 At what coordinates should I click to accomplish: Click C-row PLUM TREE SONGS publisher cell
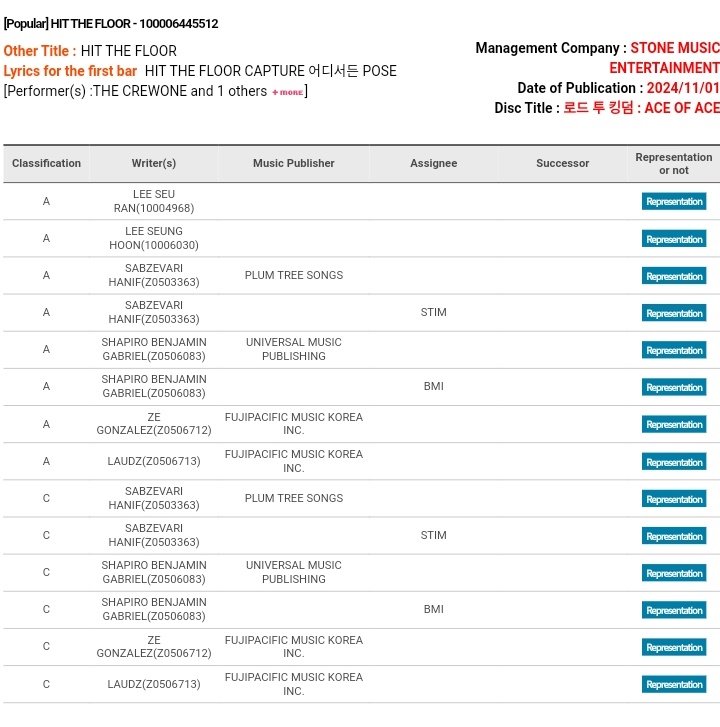coord(294,498)
